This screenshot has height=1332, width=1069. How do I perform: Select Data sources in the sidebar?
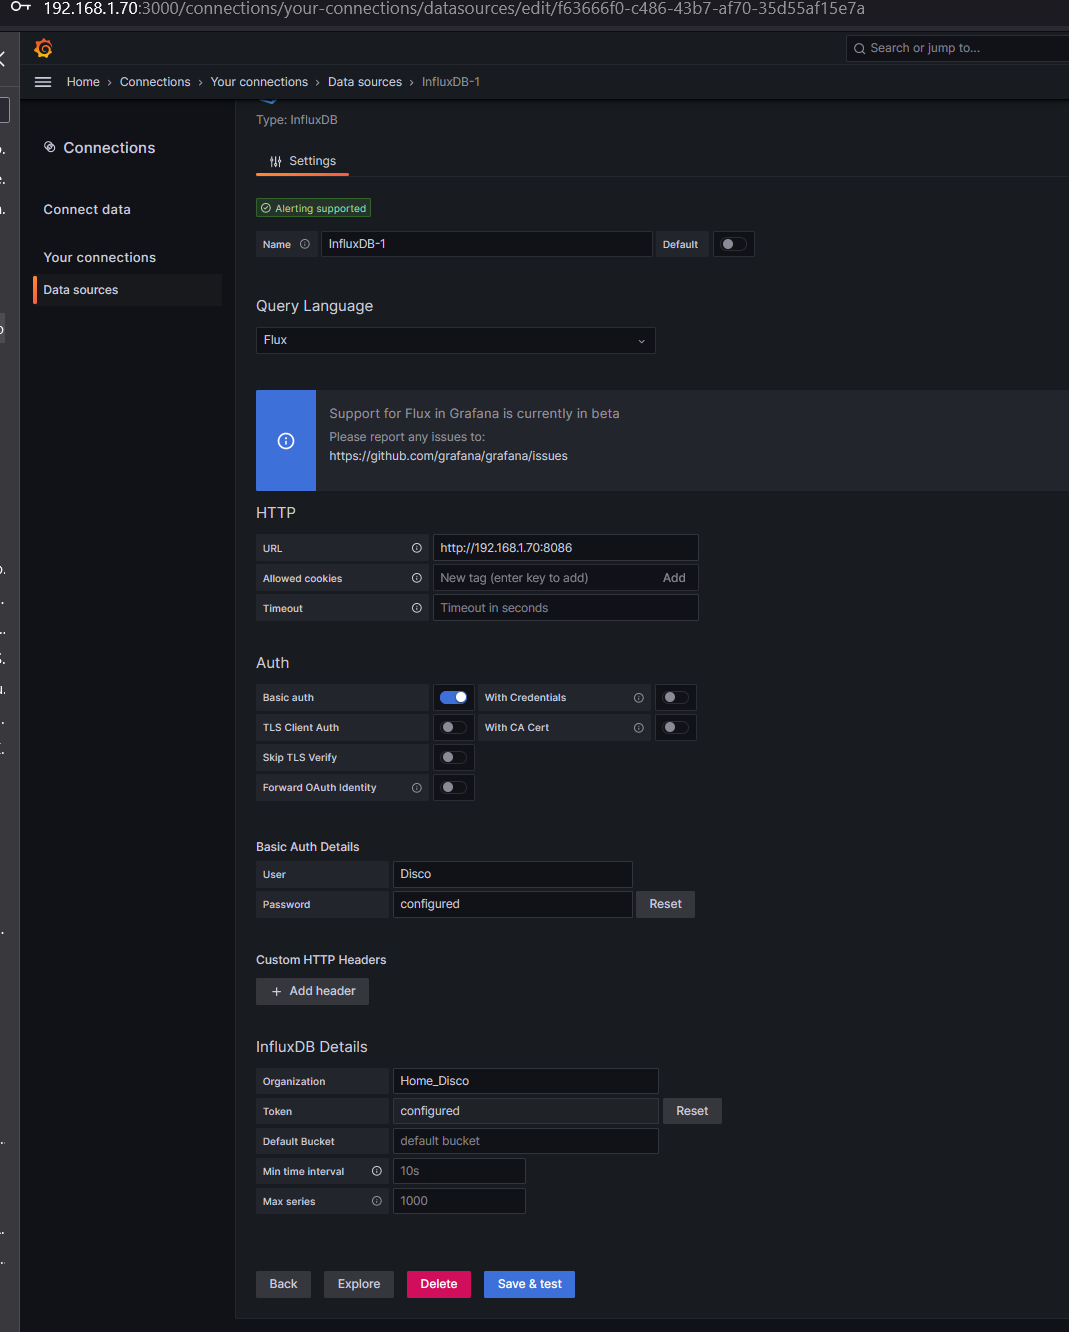pyautogui.click(x=81, y=290)
